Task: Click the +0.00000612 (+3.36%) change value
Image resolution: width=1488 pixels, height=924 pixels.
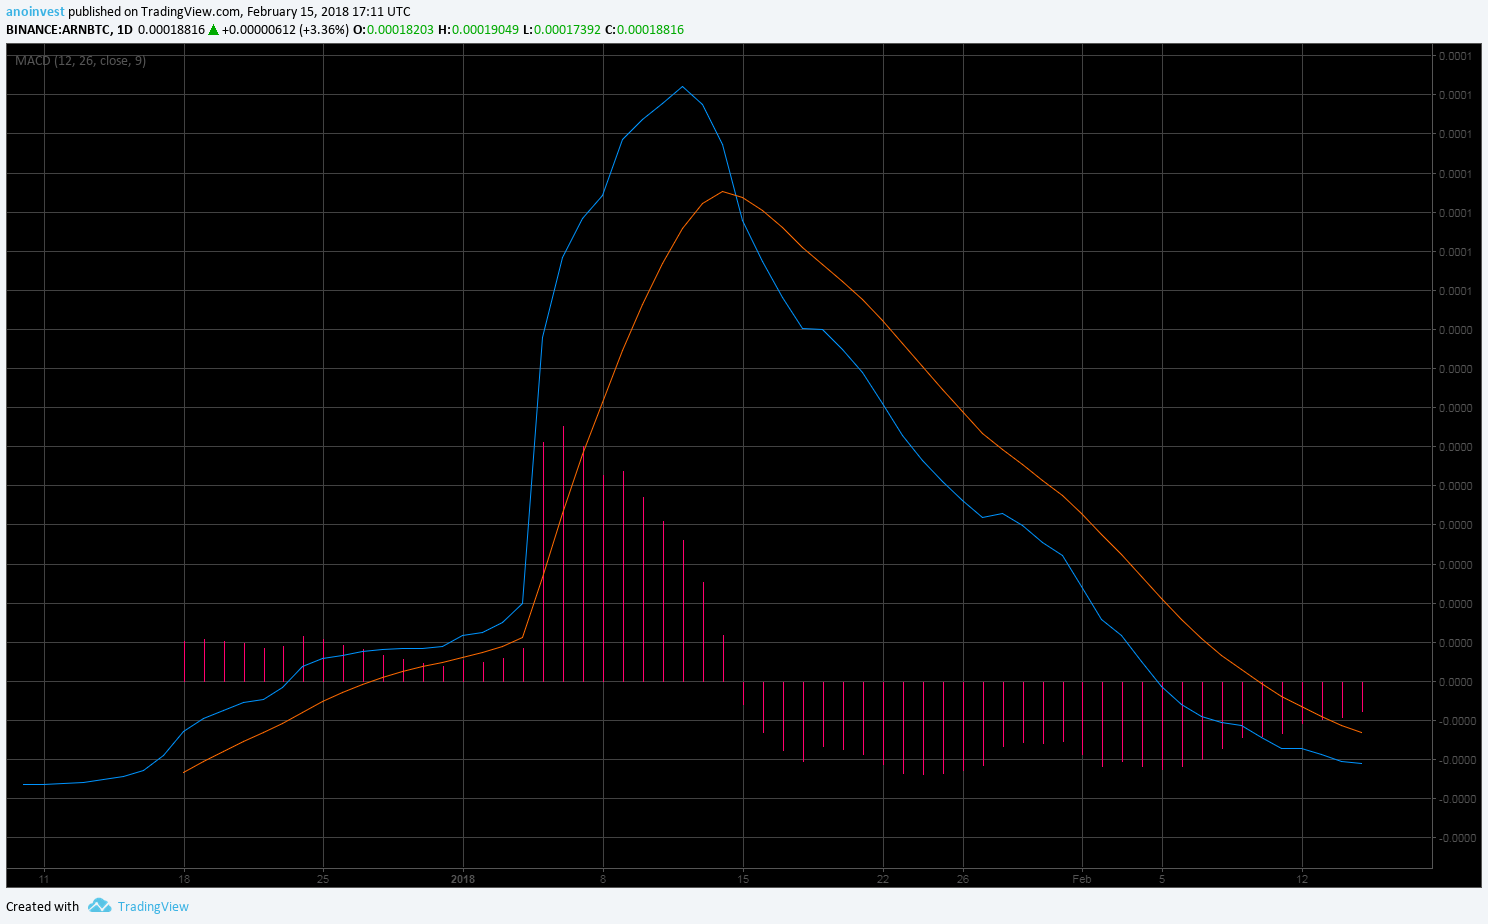Action: coord(285,30)
